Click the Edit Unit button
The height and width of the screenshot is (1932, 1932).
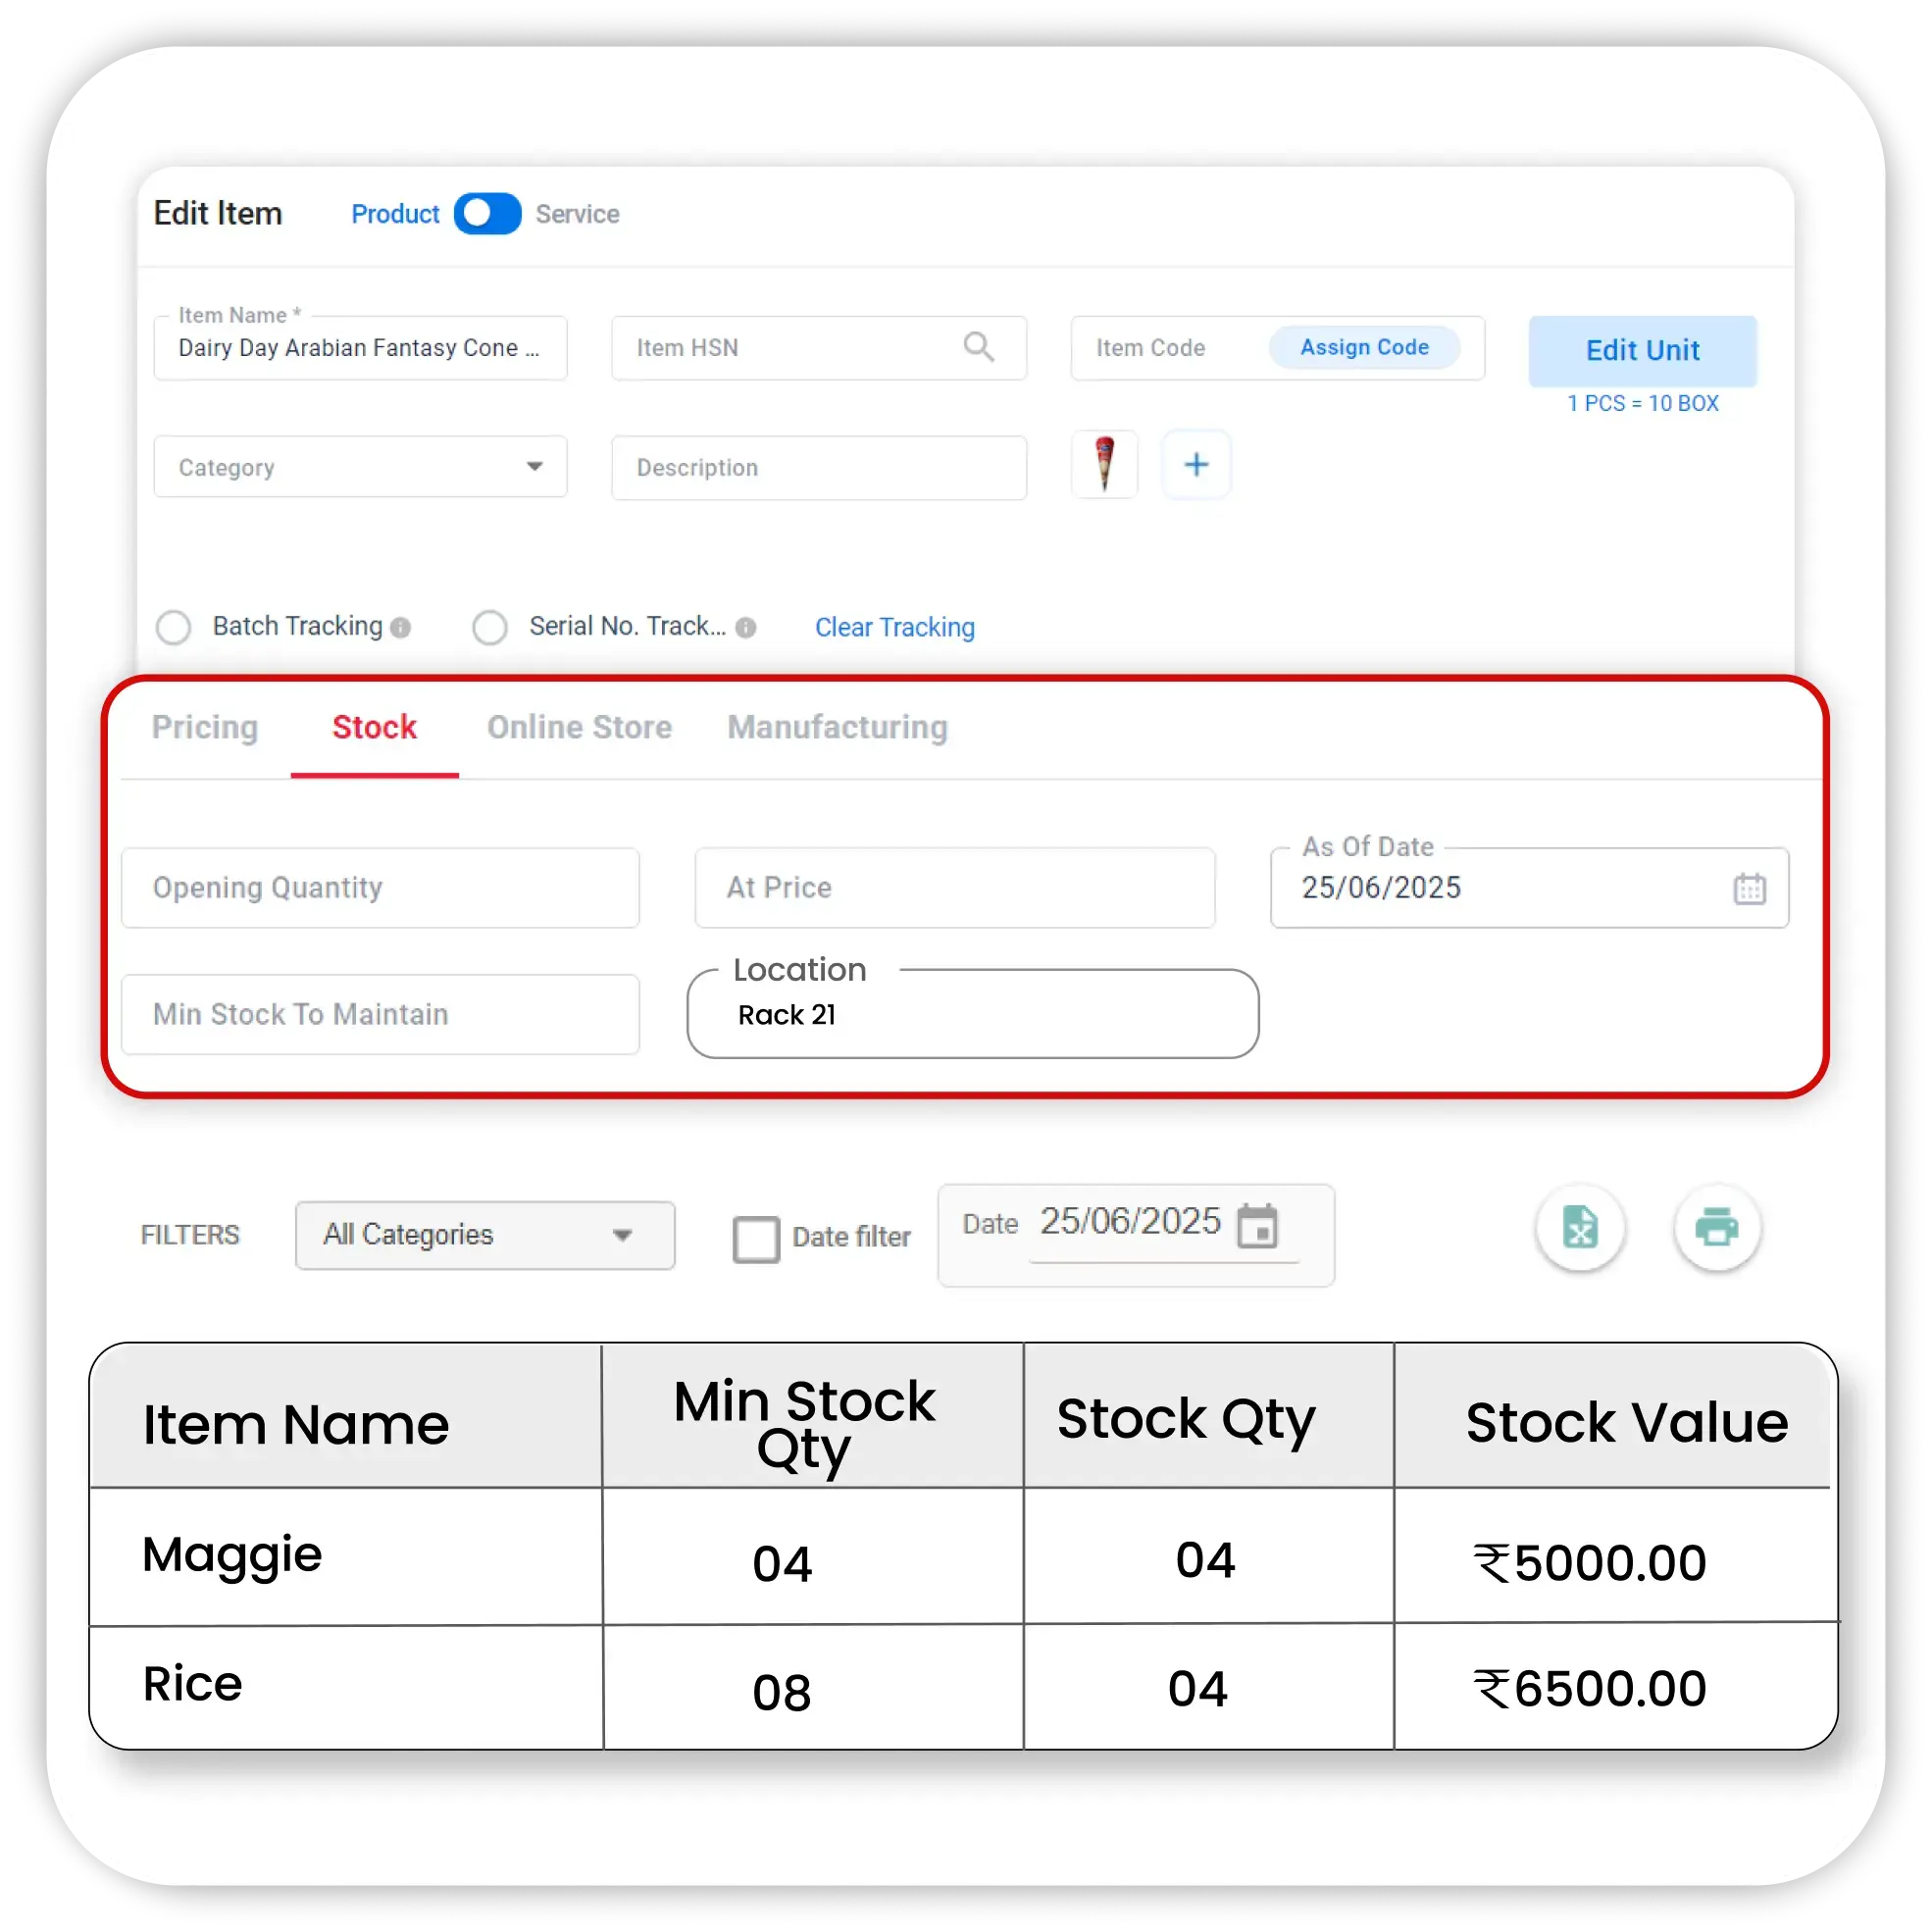tap(1641, 350)
